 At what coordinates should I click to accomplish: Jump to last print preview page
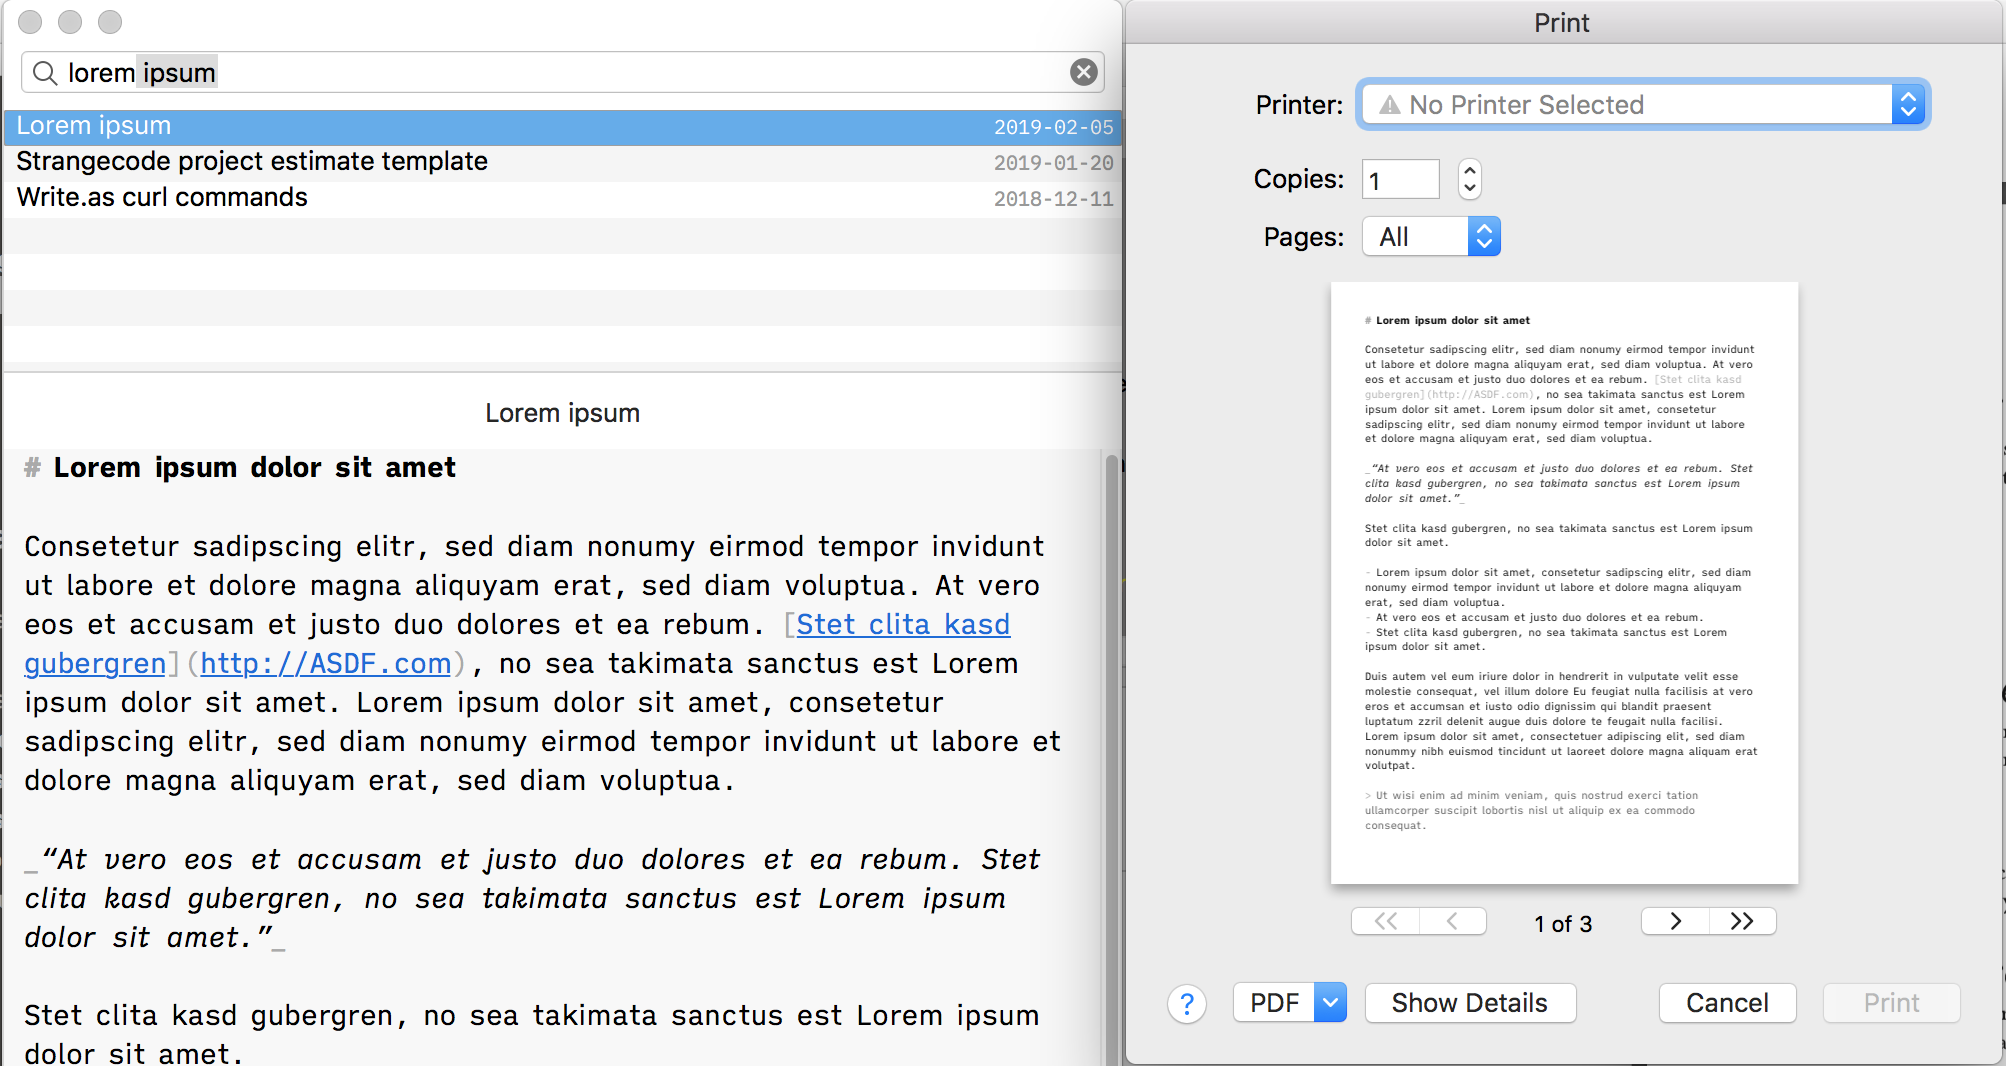1742,921
